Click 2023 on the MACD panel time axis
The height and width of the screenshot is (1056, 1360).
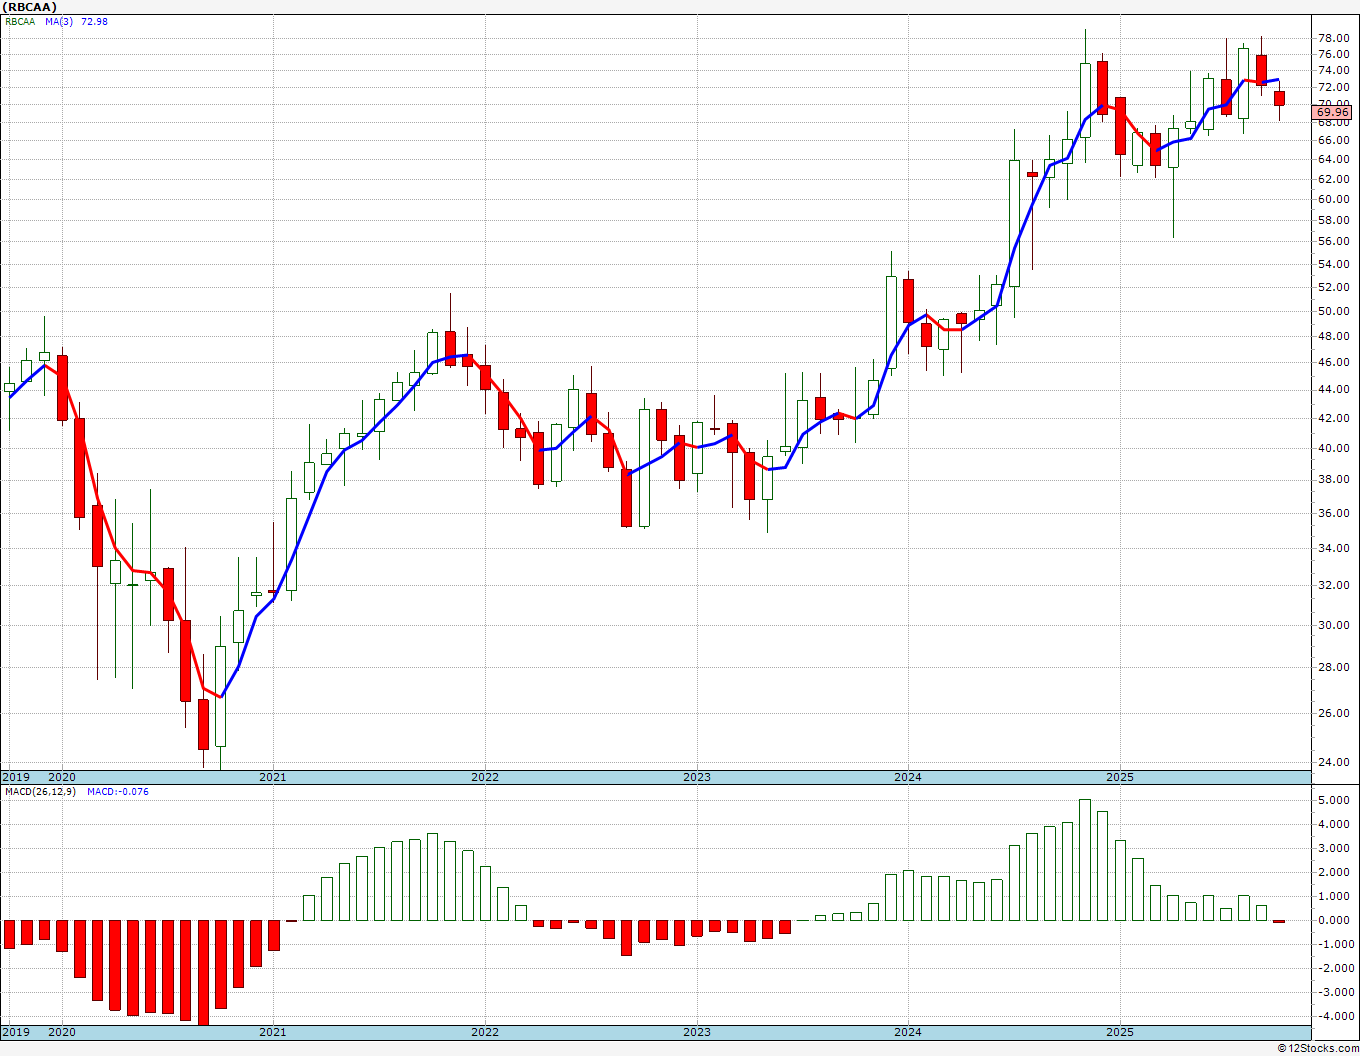pos(697,1032)
